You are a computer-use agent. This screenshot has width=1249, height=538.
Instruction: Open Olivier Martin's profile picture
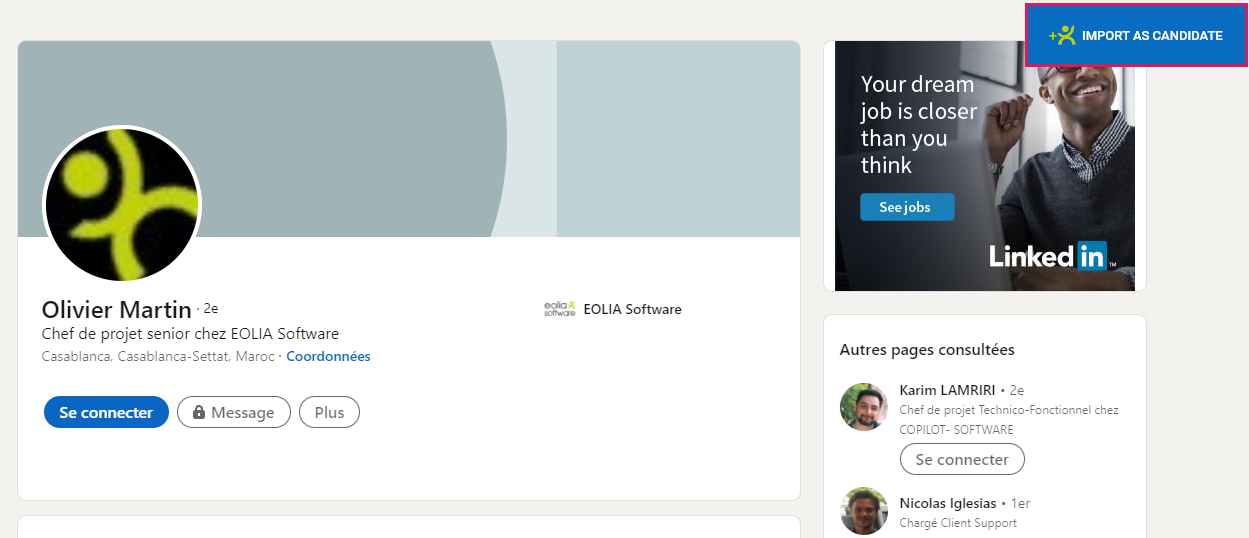[x=122, y=205]
